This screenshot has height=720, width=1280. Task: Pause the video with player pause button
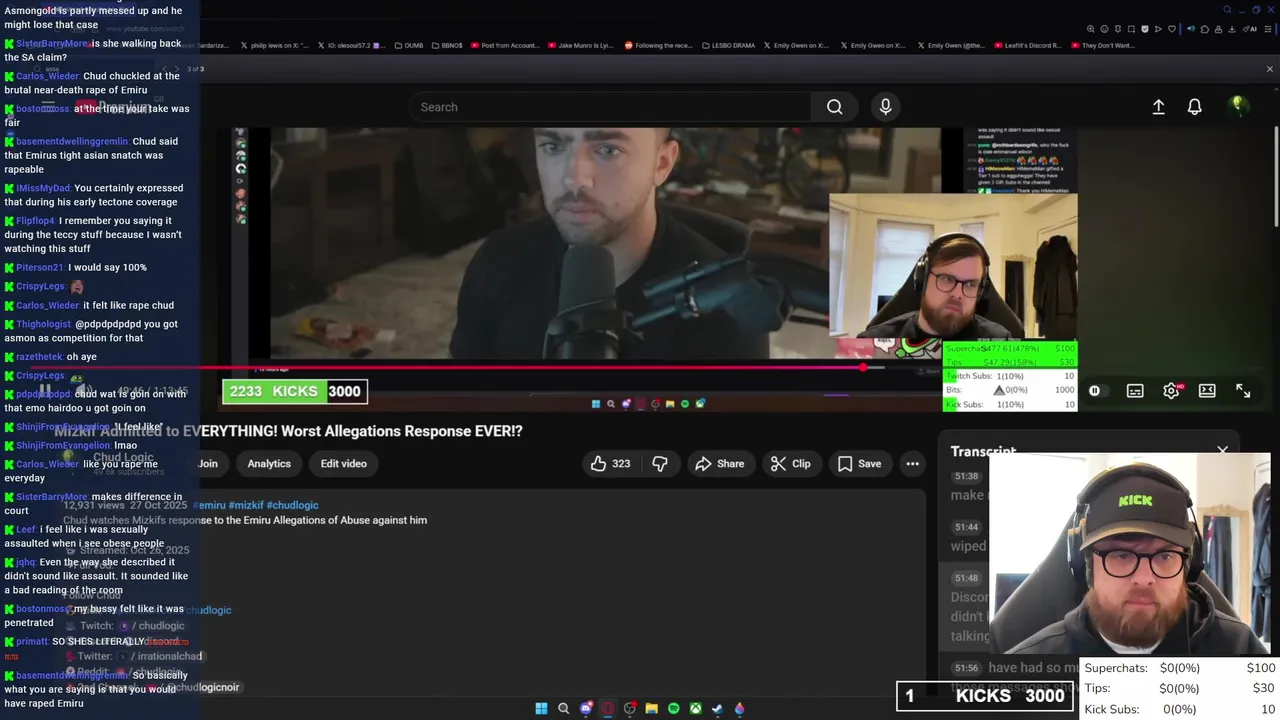coord(45,391)
